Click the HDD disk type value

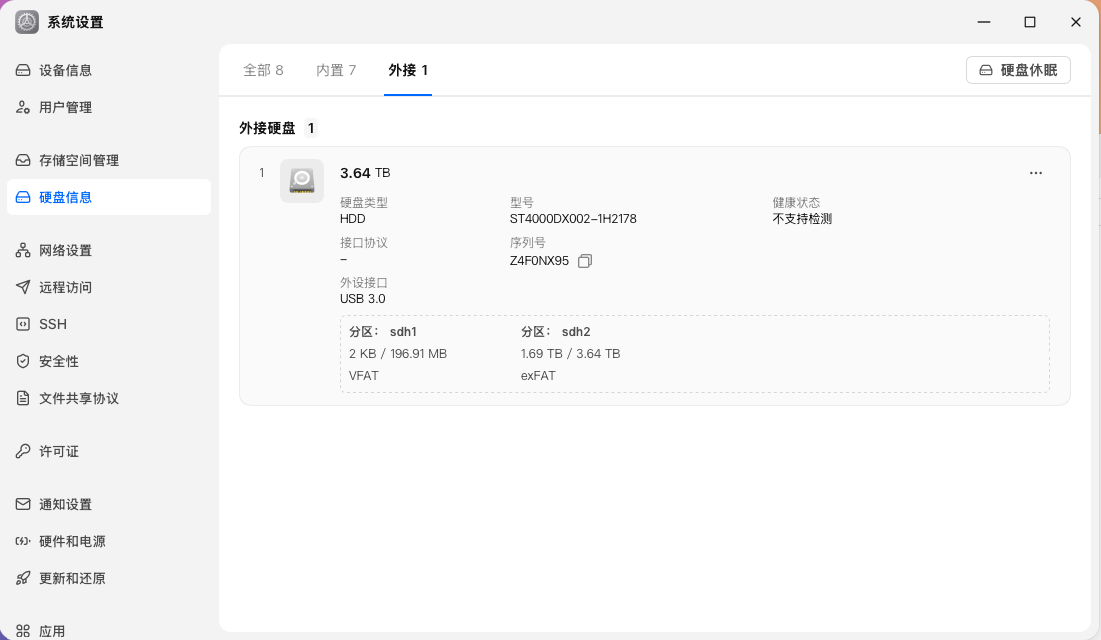click(x=352, y=218)
